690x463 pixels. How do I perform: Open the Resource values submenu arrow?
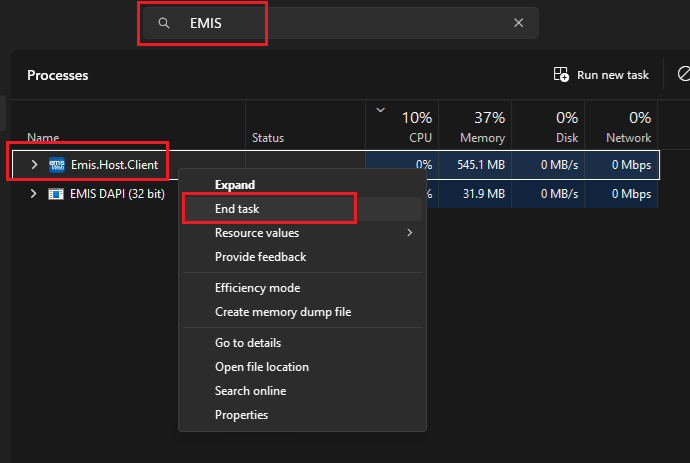[x=409, y=233]
